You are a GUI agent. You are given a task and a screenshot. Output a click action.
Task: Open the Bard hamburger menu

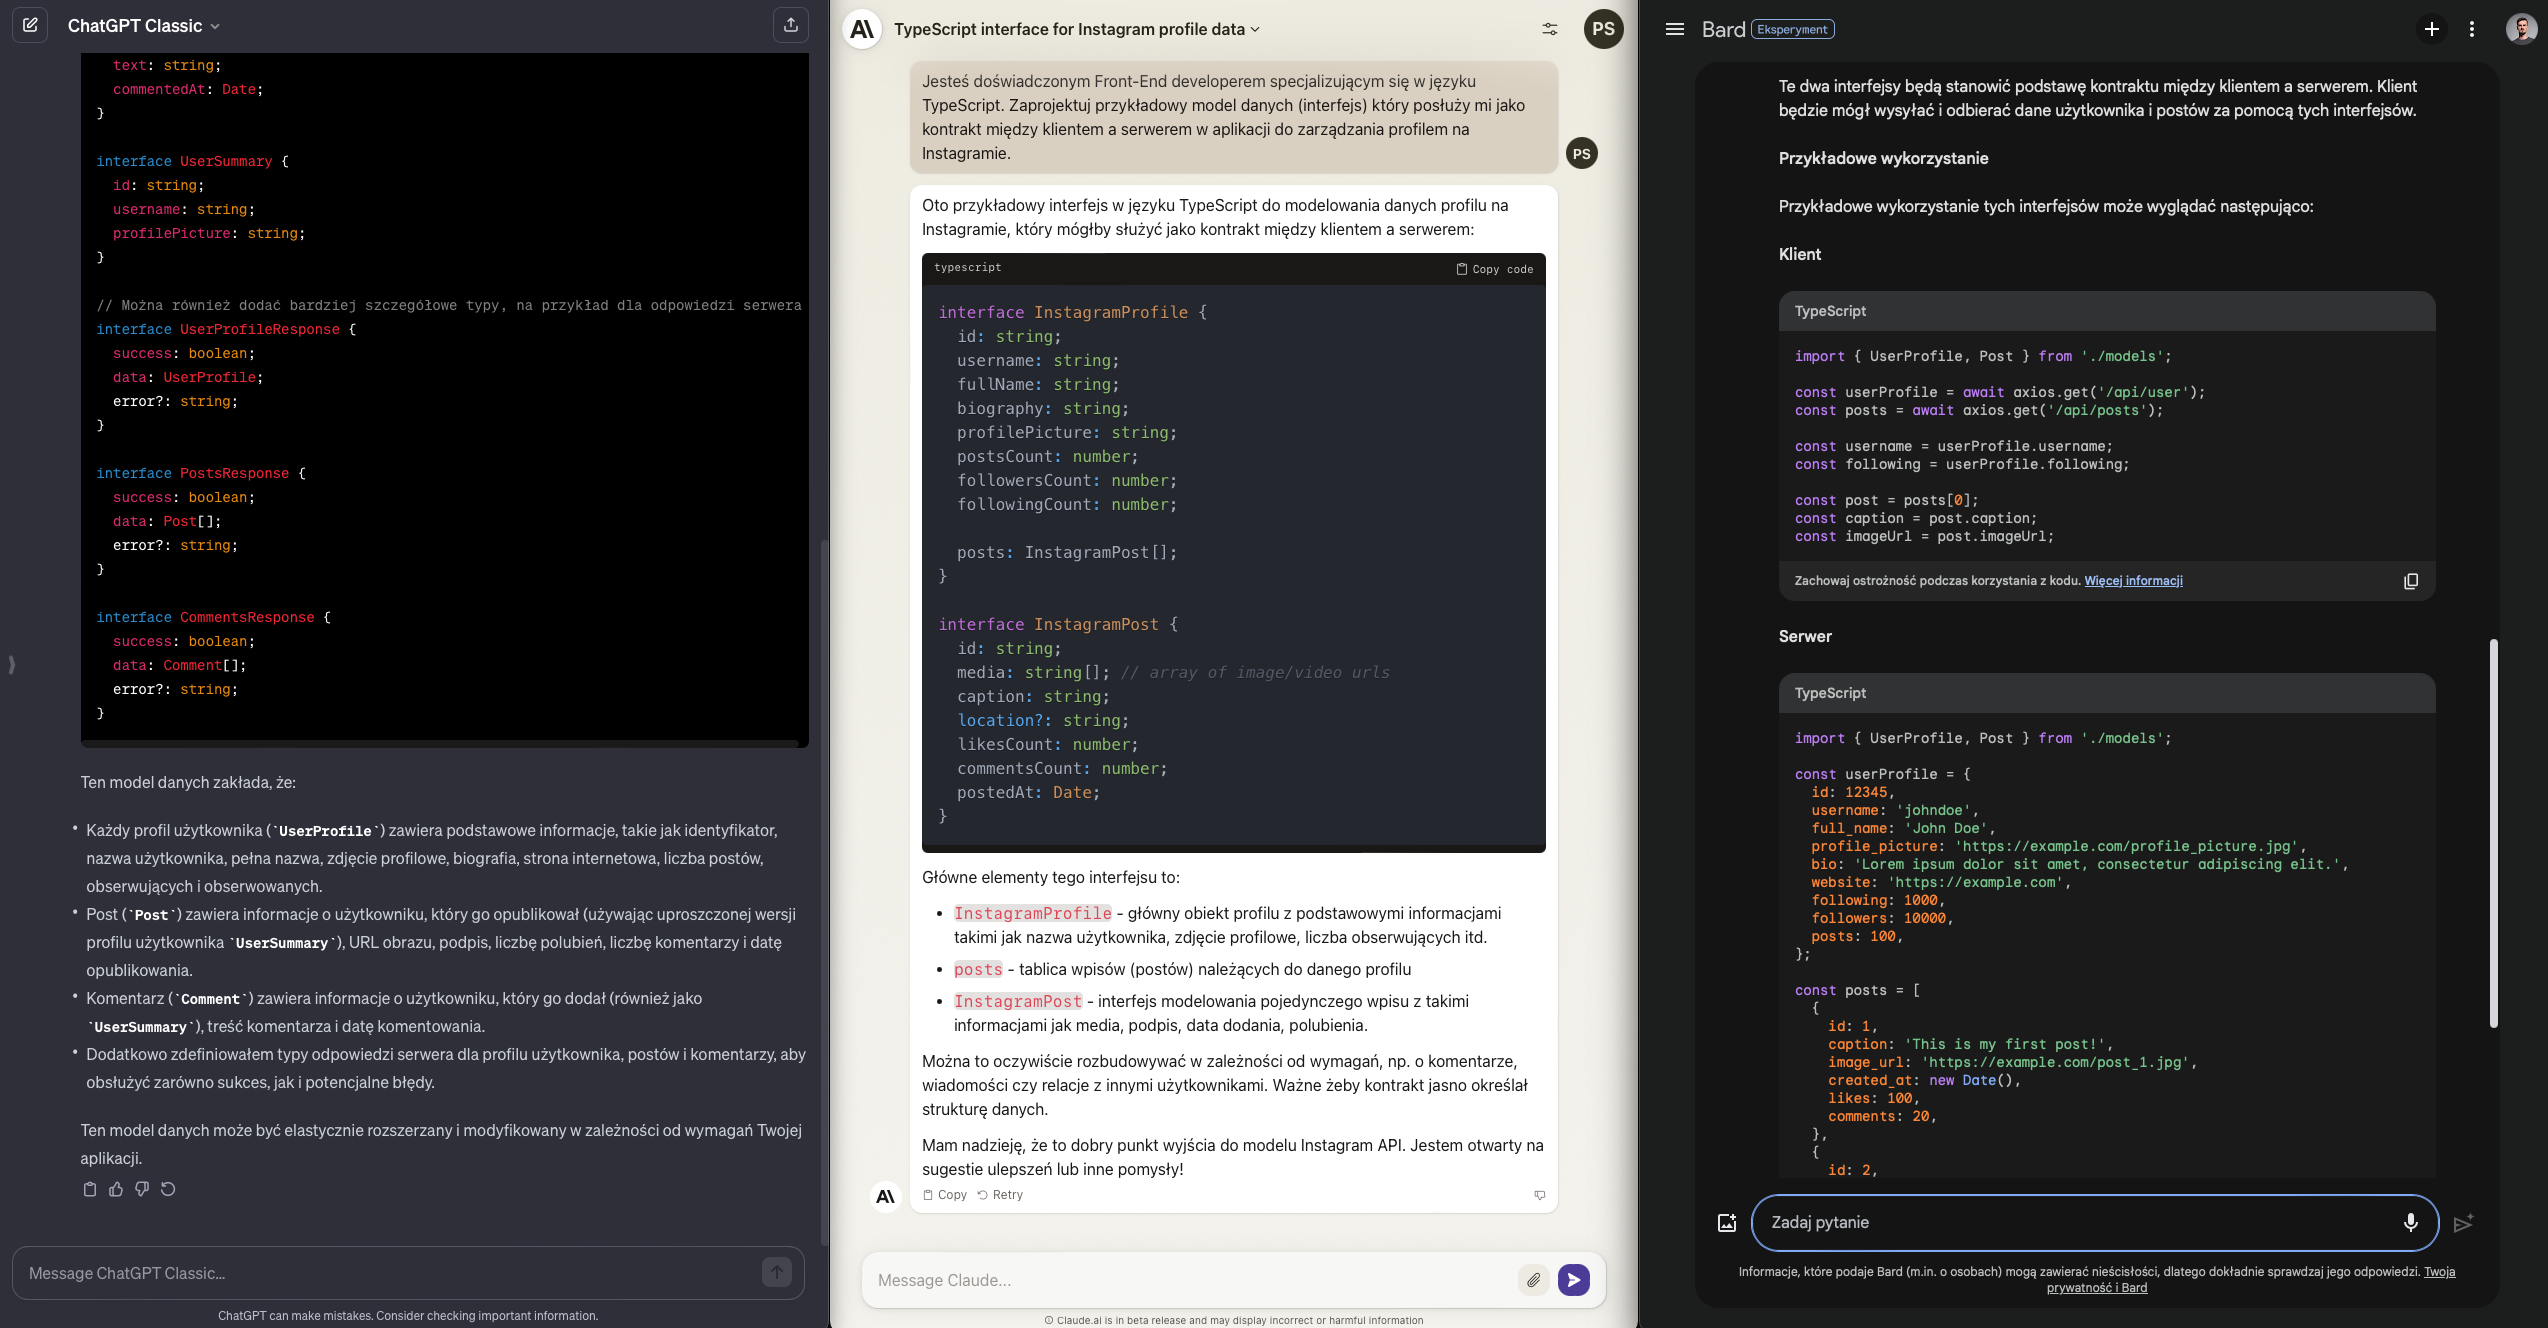point(1674,29)
